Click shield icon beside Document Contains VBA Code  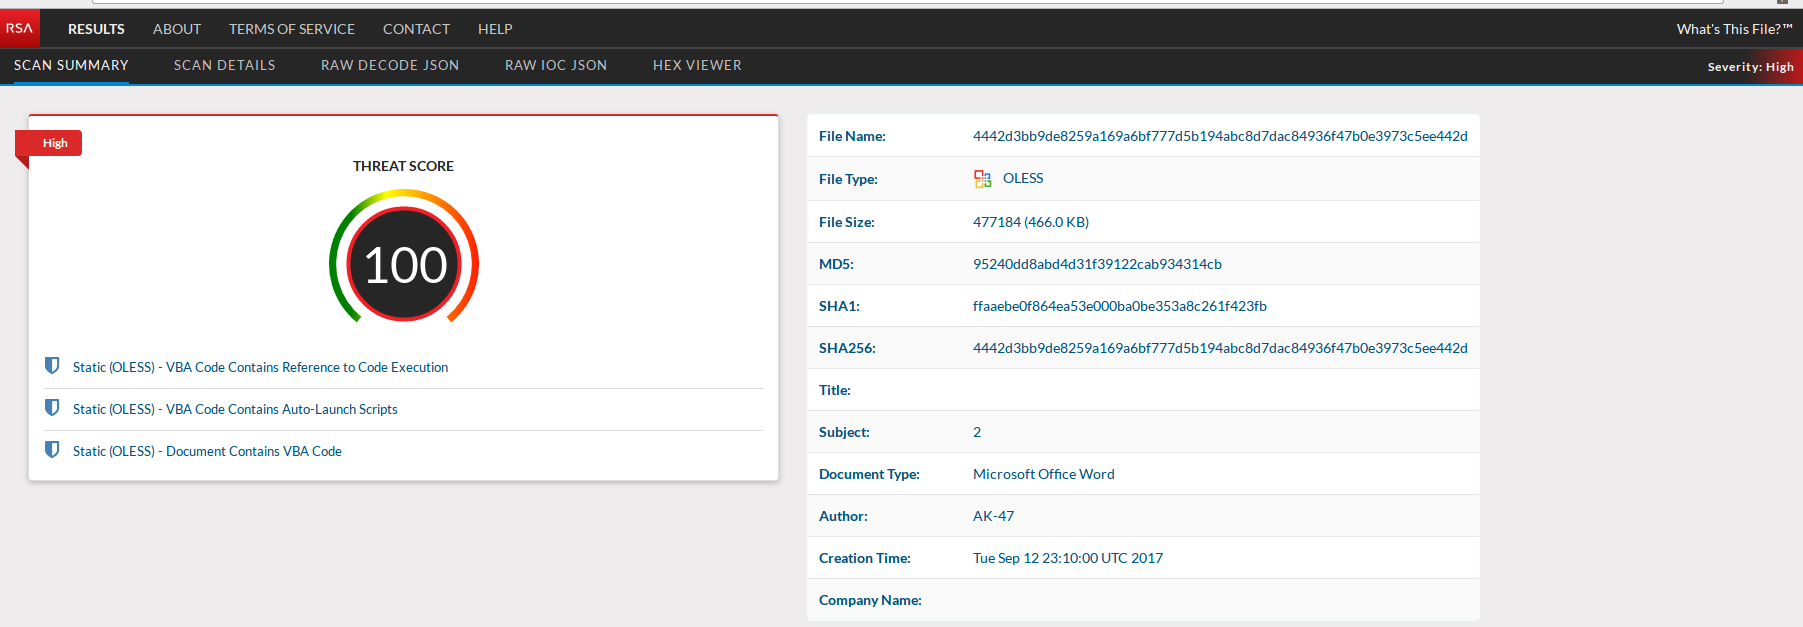(52, 450)
